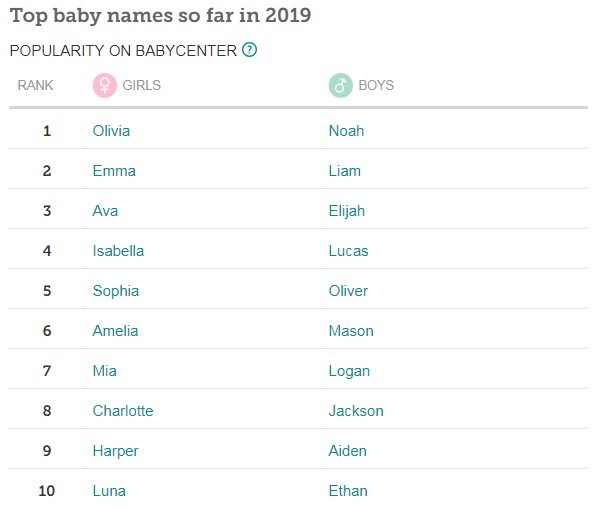Click the girl name Mia

click(x=104, y=371)
